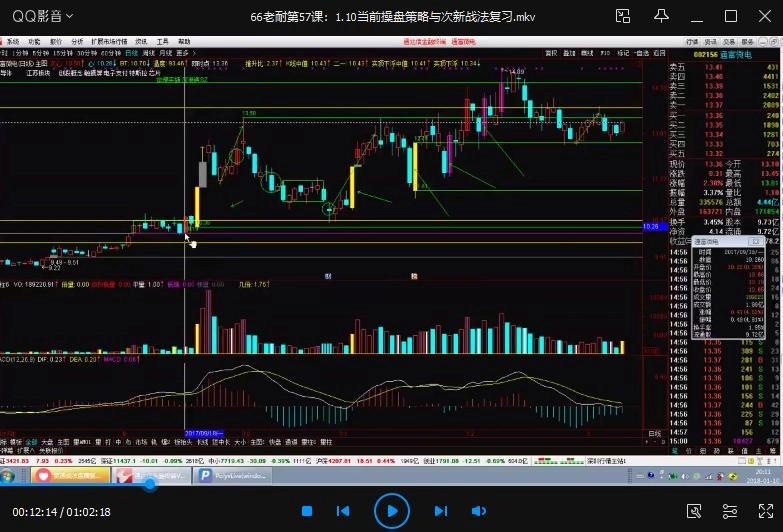Click the 002156 通富微电 stock header

(718, 52)
